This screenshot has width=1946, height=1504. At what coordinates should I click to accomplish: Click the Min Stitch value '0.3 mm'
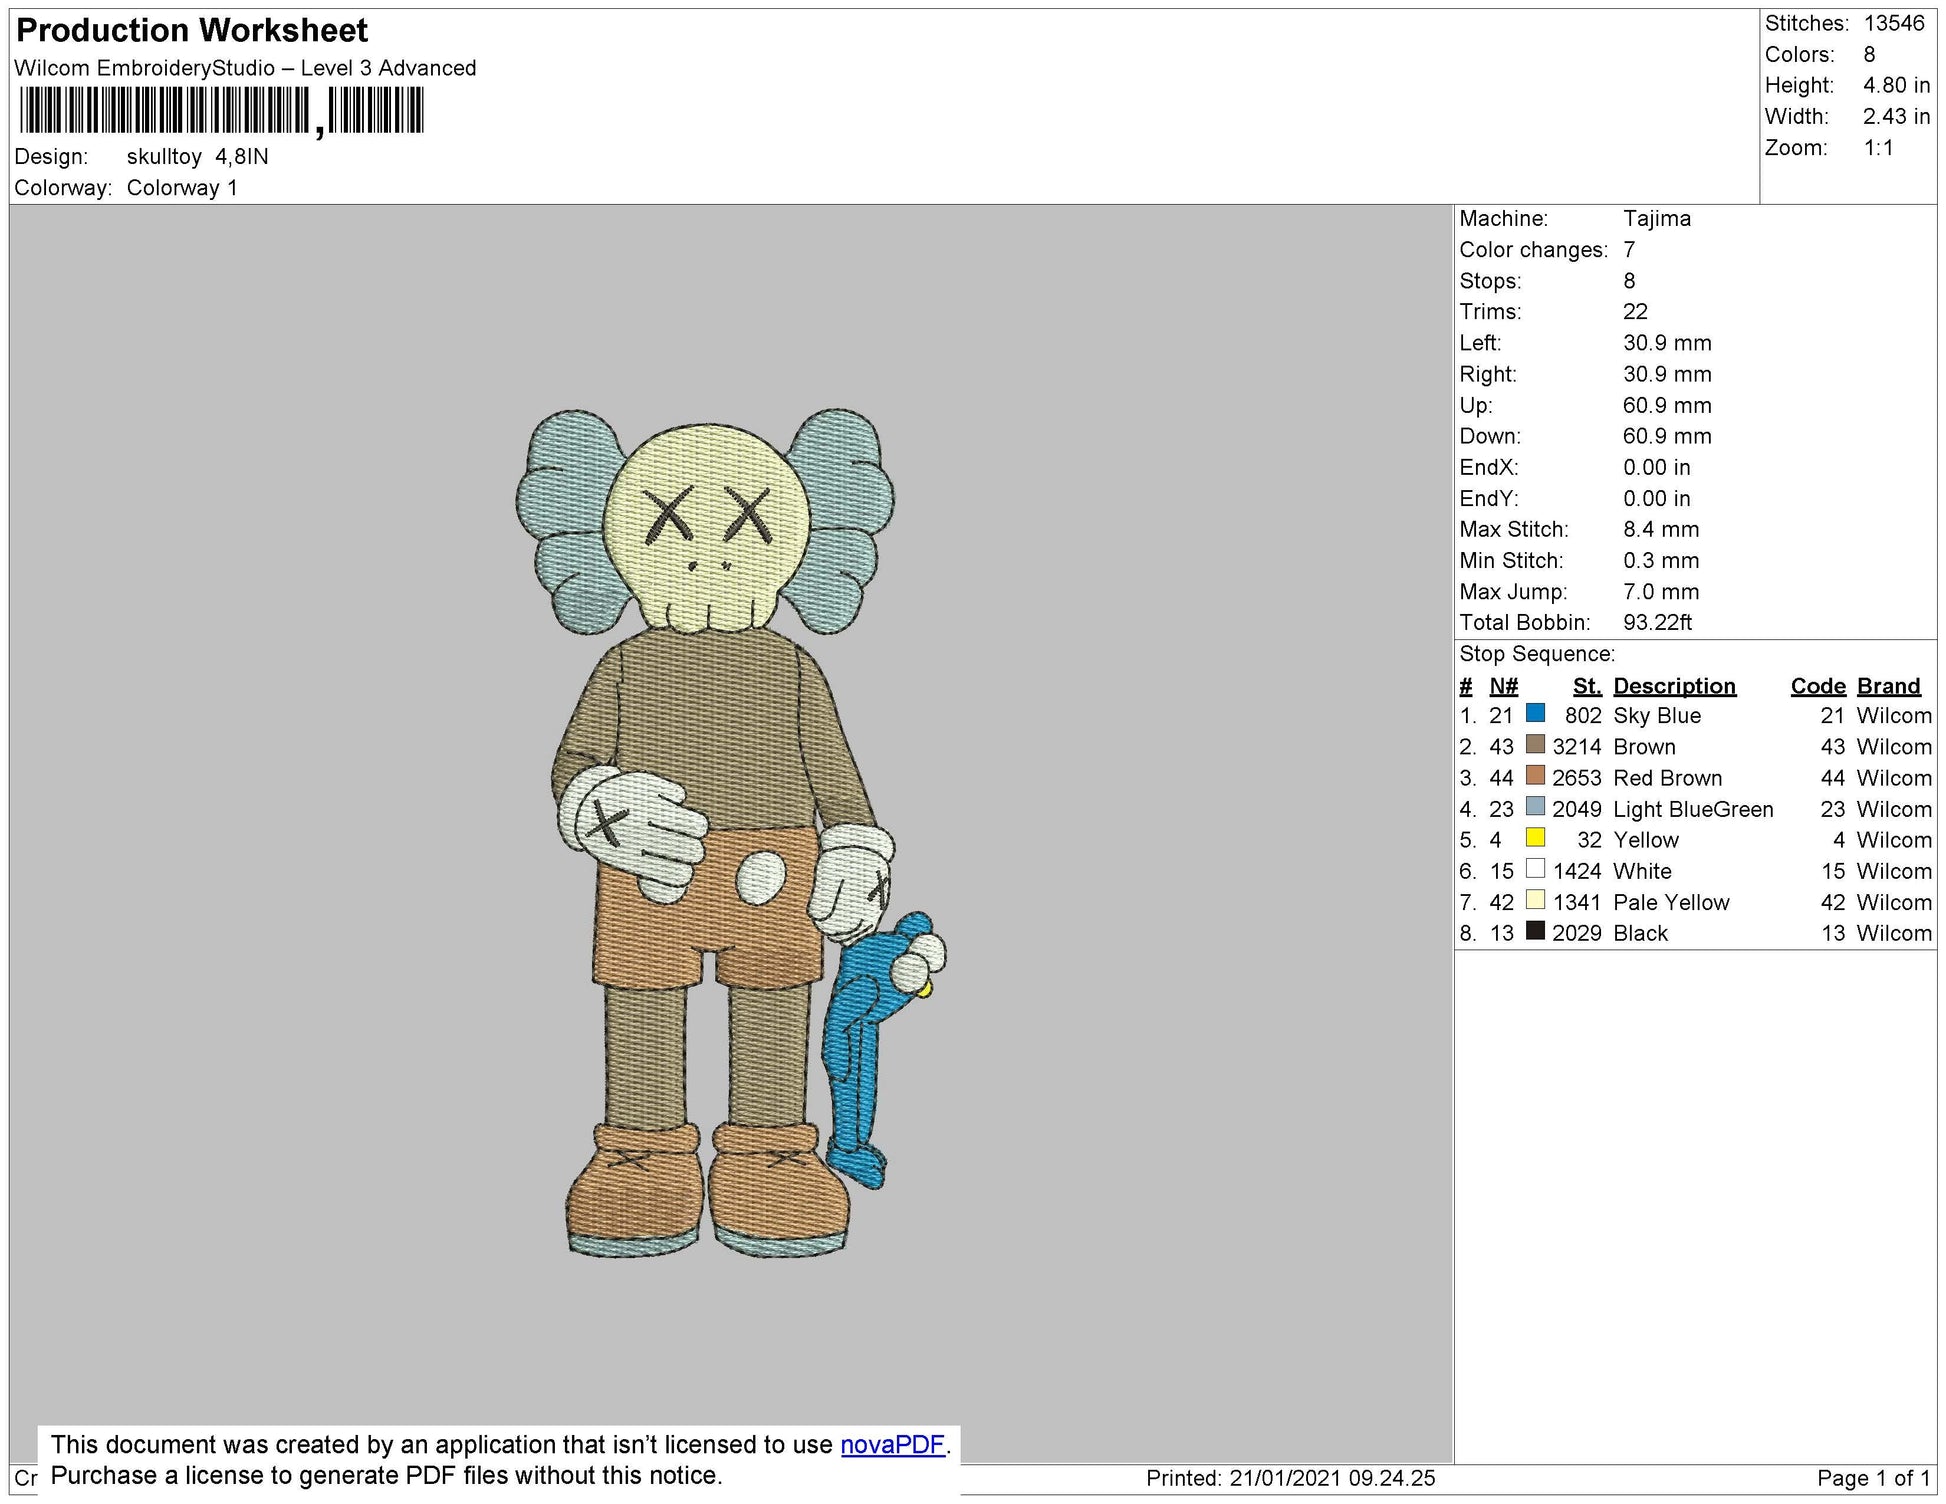point(1661,560)
